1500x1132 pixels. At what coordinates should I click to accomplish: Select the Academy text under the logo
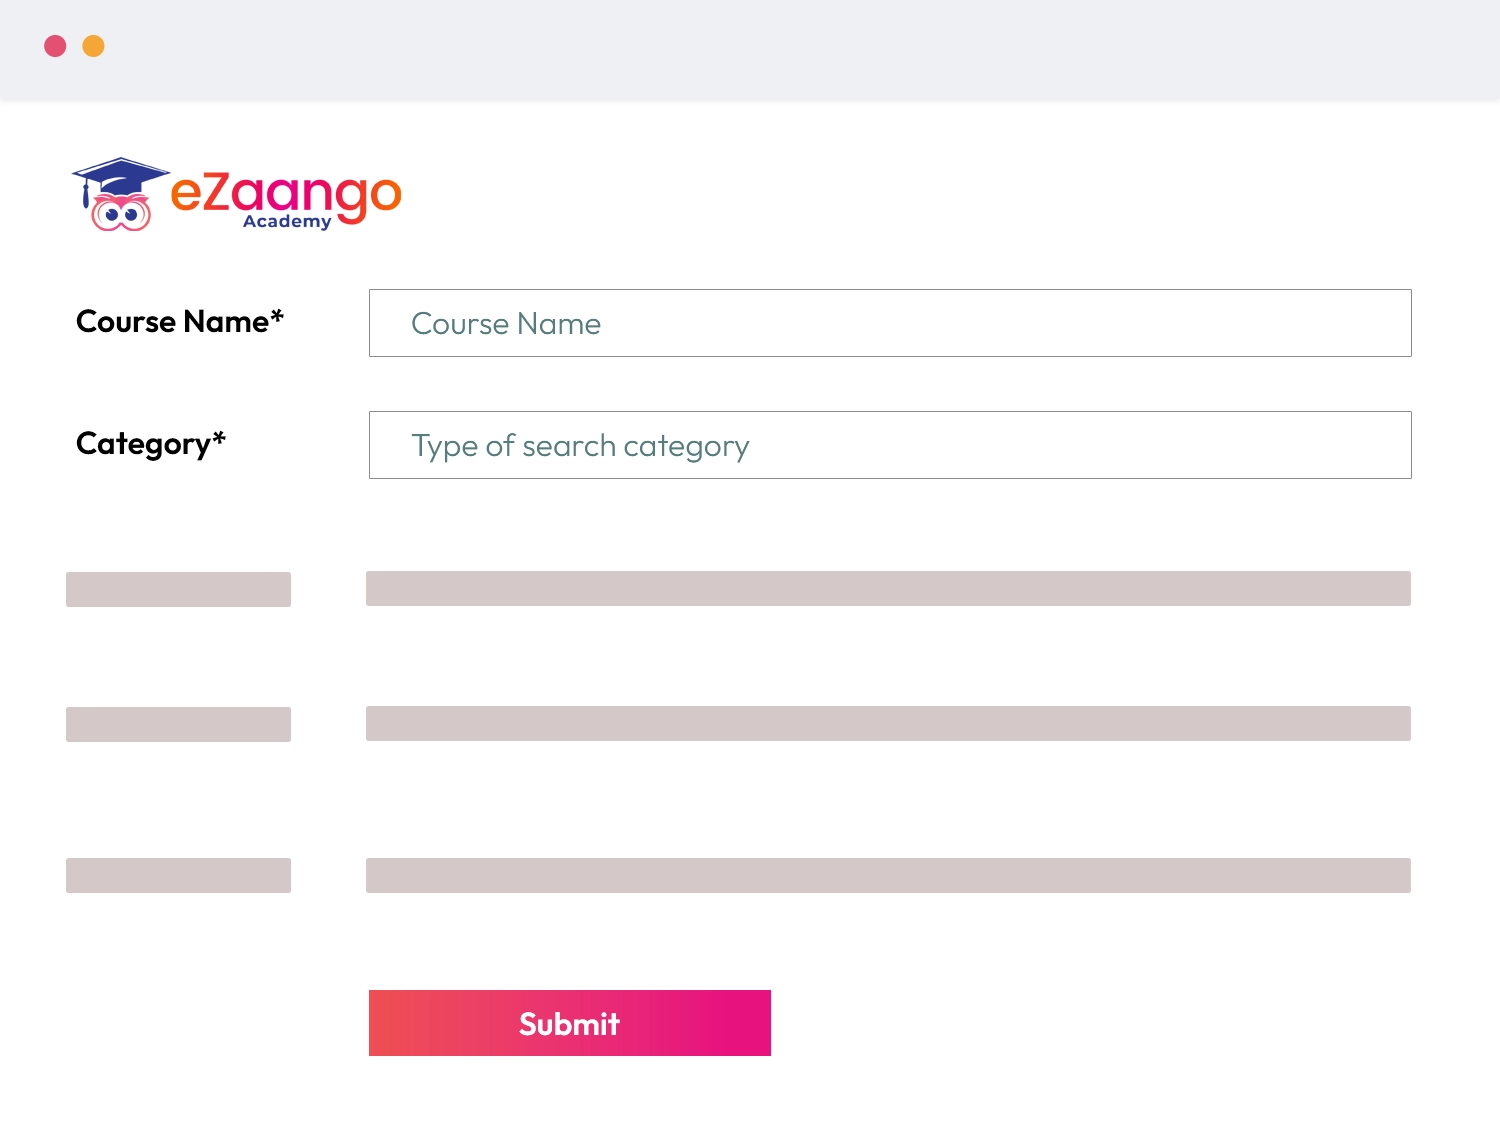tap(287, 222)
